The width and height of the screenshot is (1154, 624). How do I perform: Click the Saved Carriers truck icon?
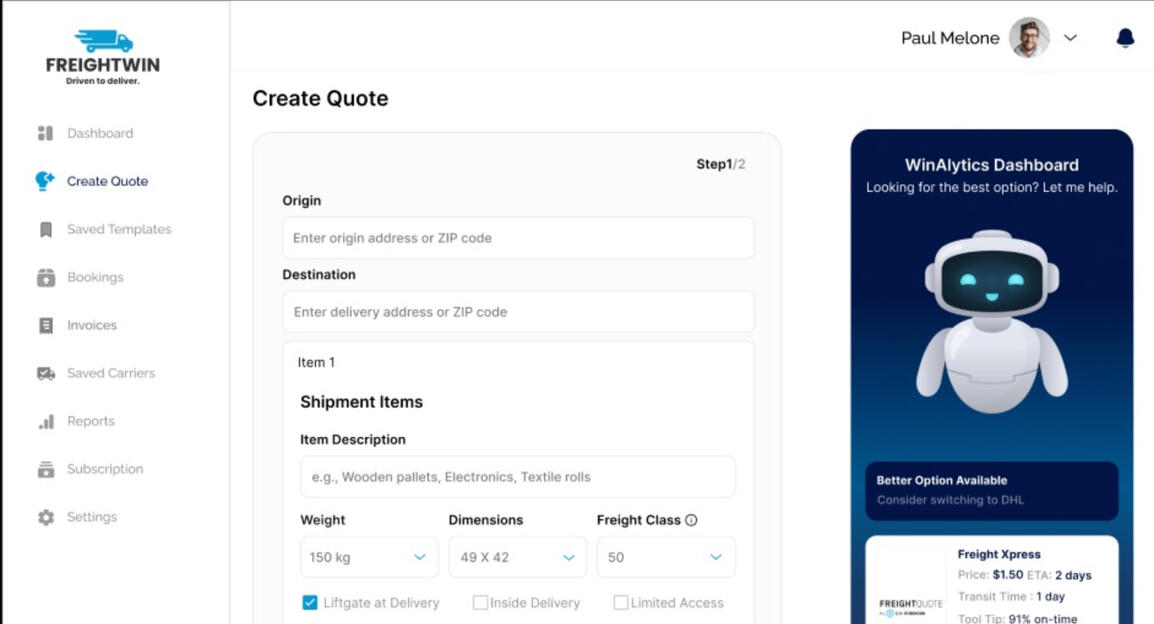point(45,373)
